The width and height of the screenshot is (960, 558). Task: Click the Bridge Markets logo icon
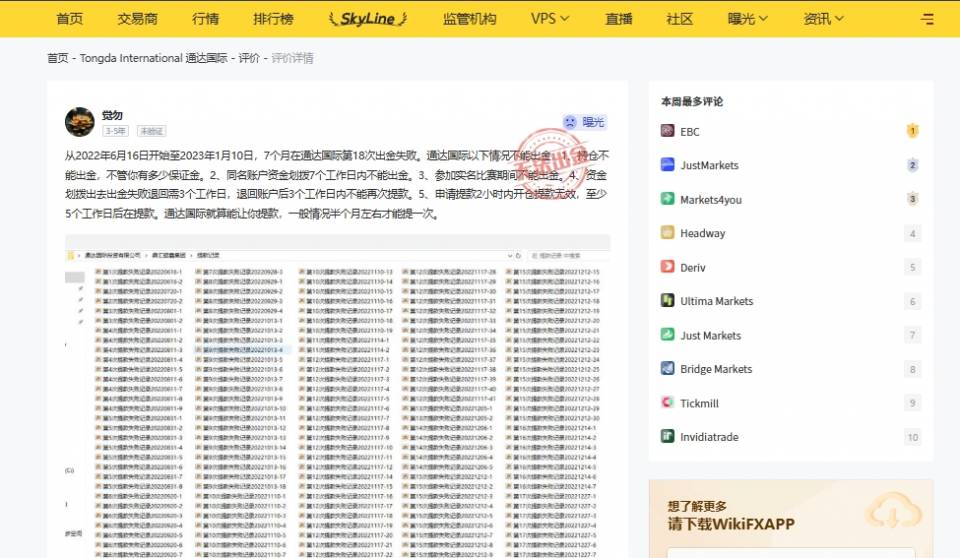667,368
